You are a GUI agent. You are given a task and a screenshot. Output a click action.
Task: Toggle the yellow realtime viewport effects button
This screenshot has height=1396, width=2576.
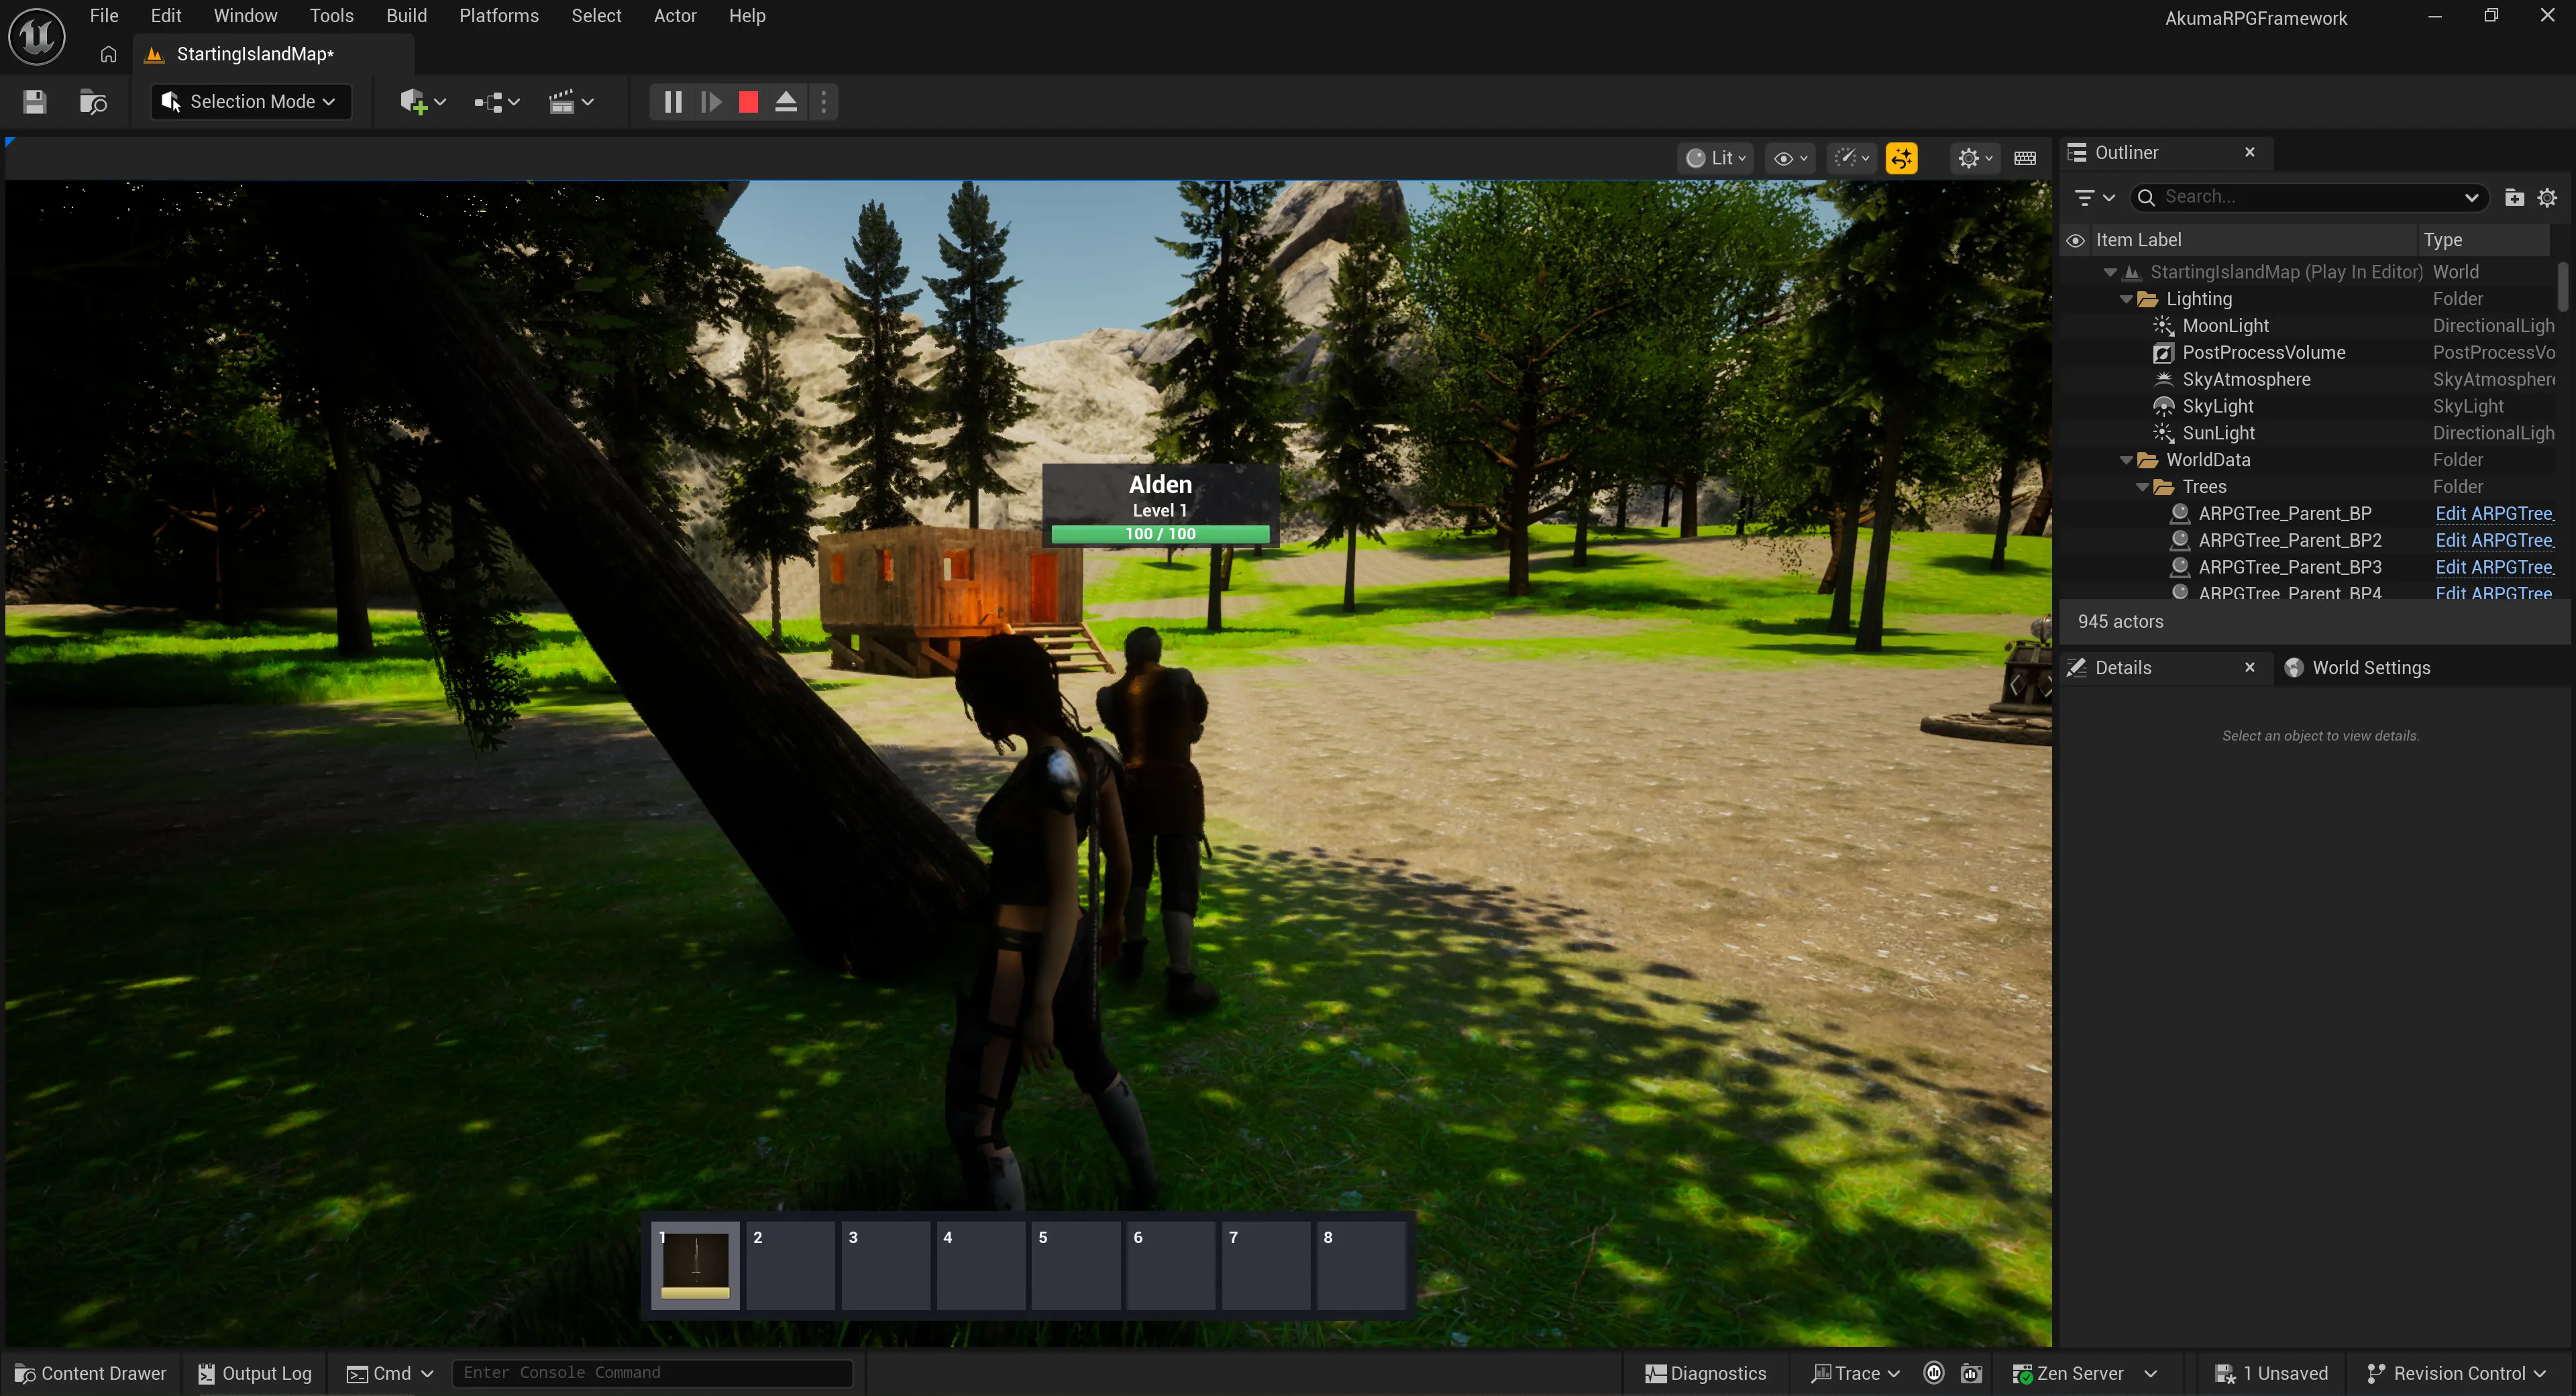point(1901,158)
